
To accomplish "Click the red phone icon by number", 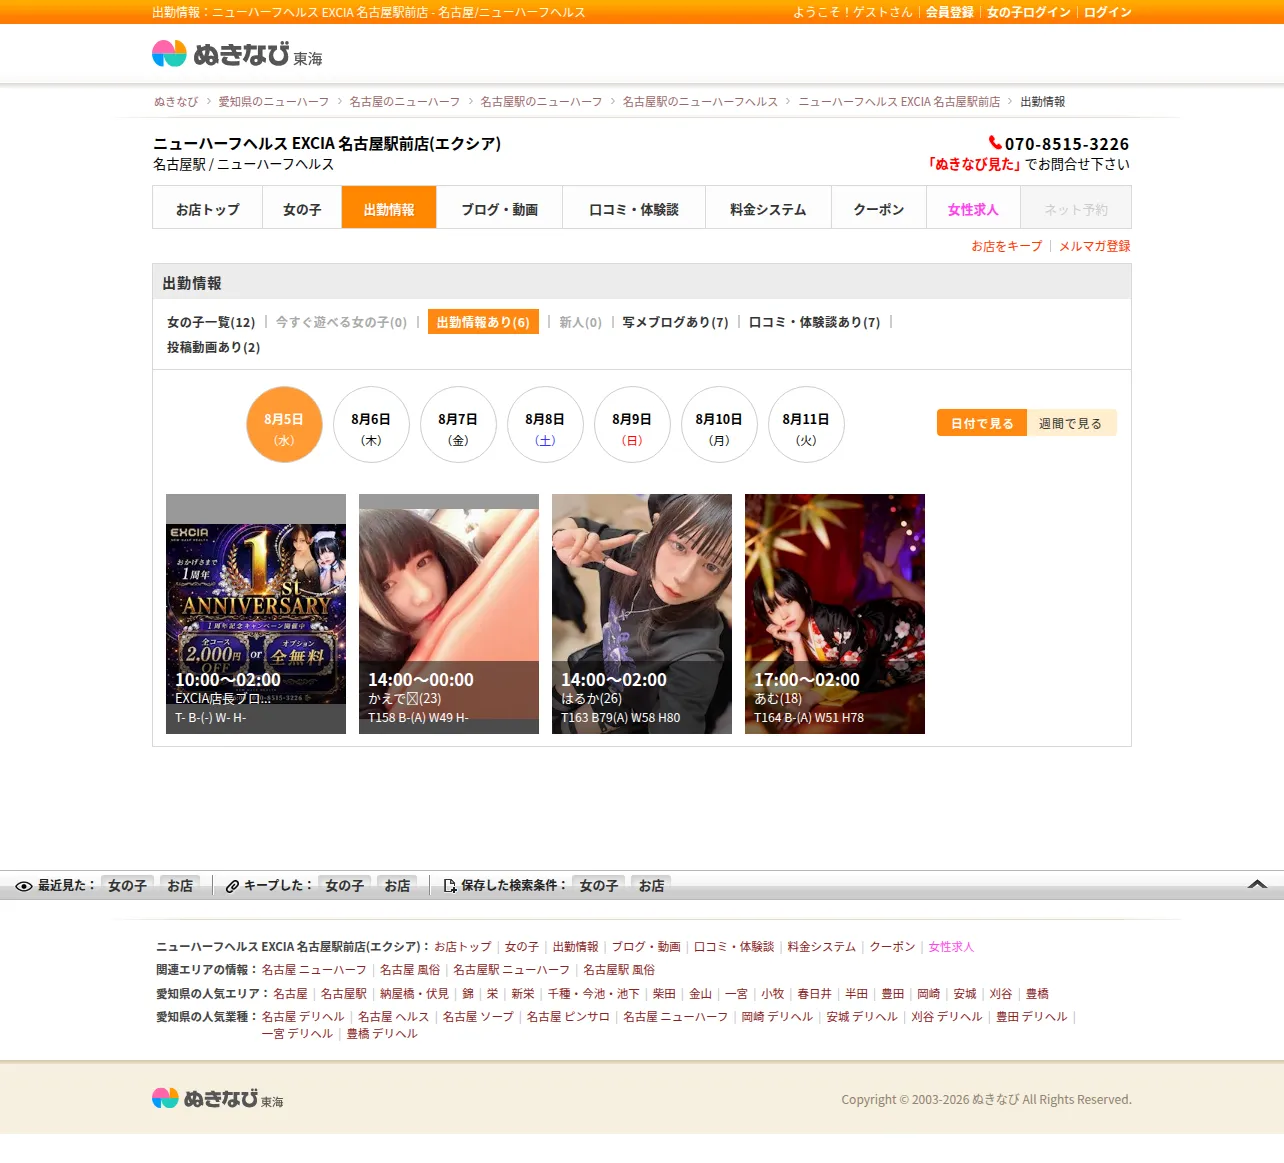I will [995, 143].
